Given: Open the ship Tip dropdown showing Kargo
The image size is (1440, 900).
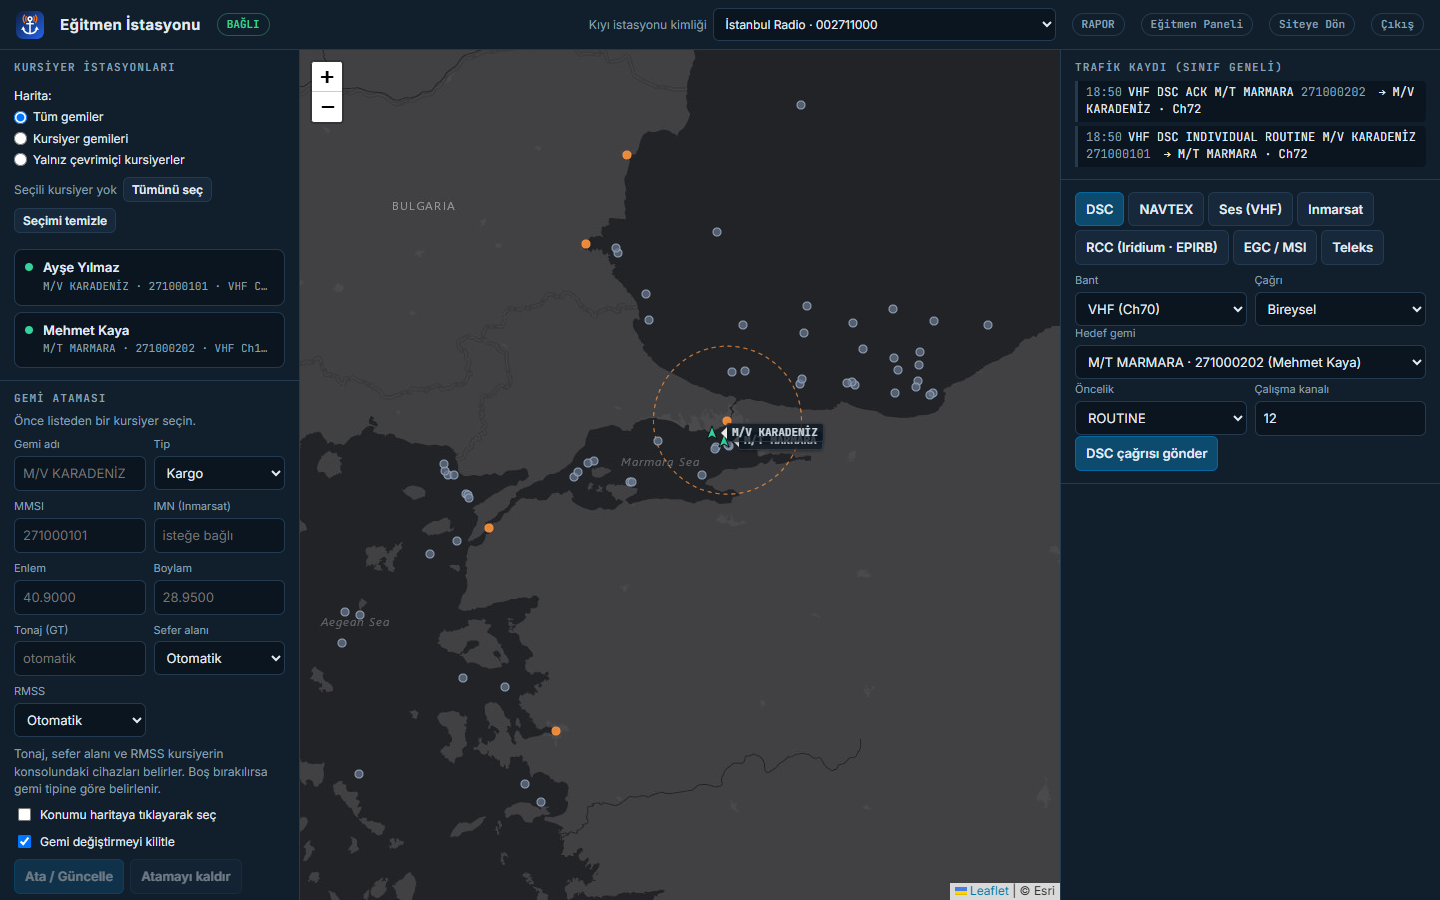Looking at the screenshot, I should click(219, 473).
